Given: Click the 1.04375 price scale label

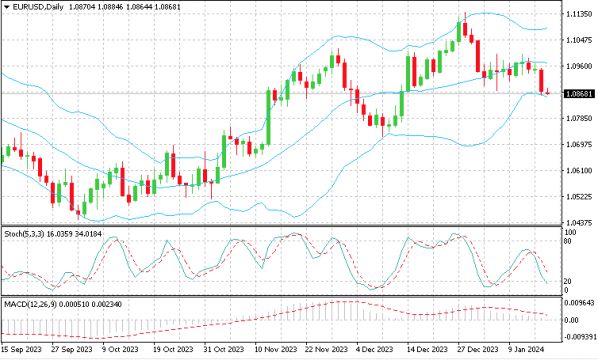Looking at the screenshot, I should tap(579, 222).
